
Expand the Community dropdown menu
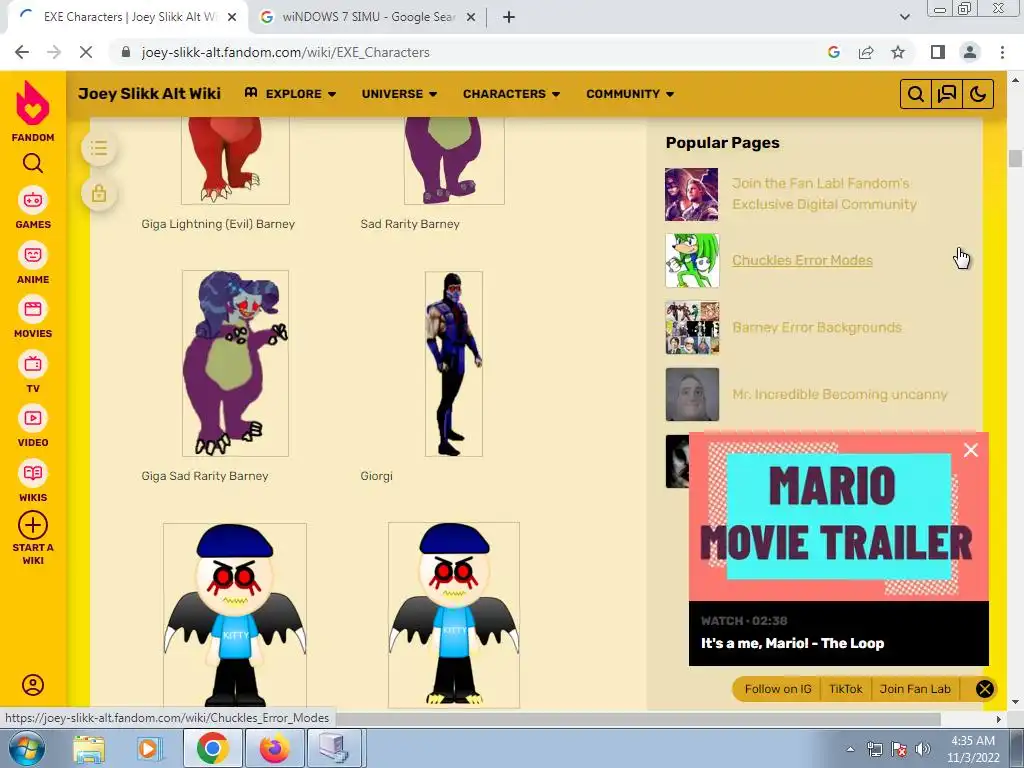point(630,94)
